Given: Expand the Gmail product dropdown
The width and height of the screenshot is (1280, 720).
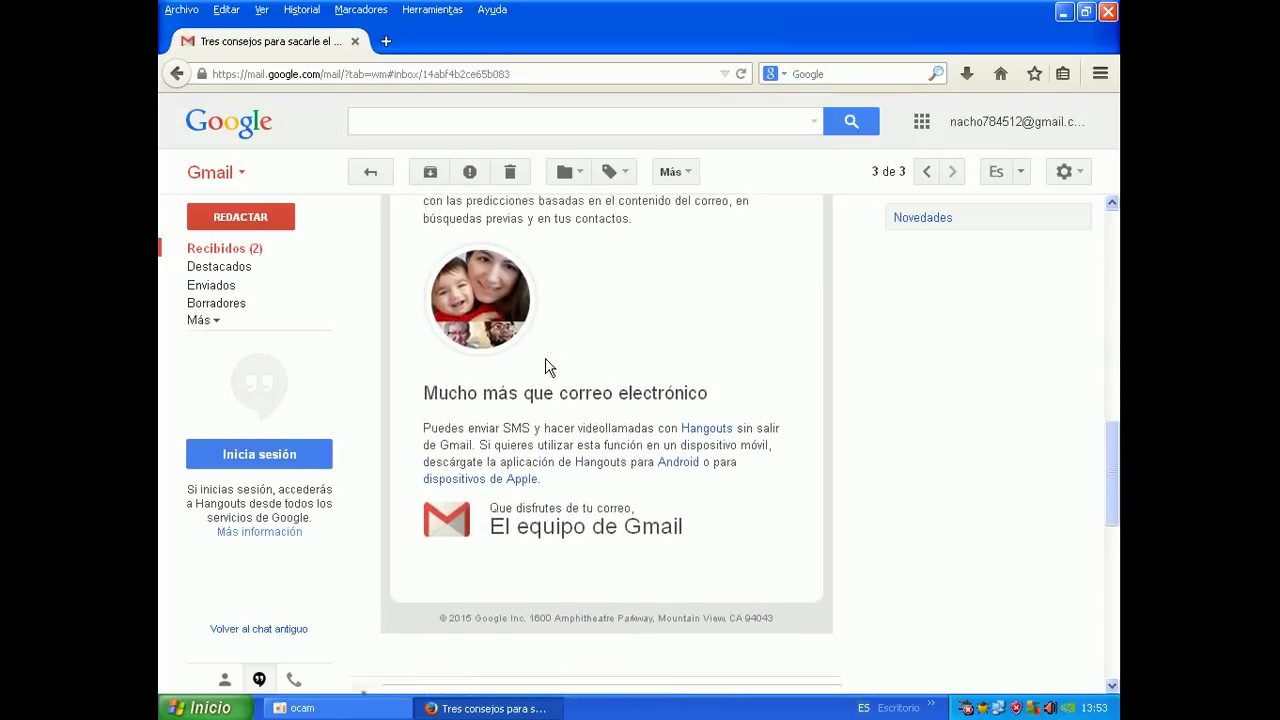Looking at the screenshot, I should 216,173.
